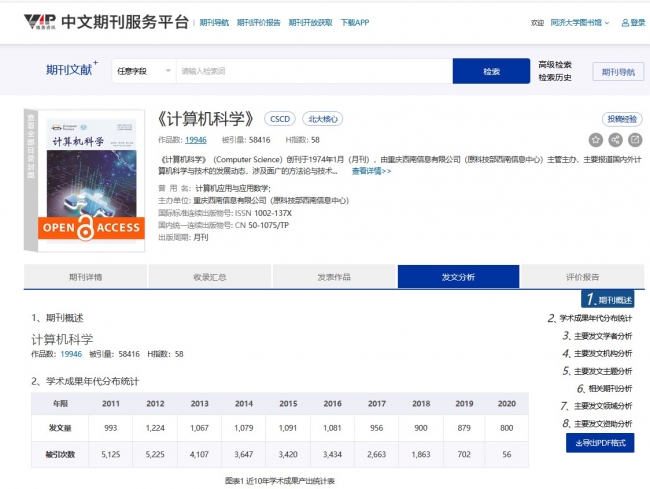Click the 被引次数 row header
The image size is (650, 489).
pyautogui.click(x=60, y=454)
